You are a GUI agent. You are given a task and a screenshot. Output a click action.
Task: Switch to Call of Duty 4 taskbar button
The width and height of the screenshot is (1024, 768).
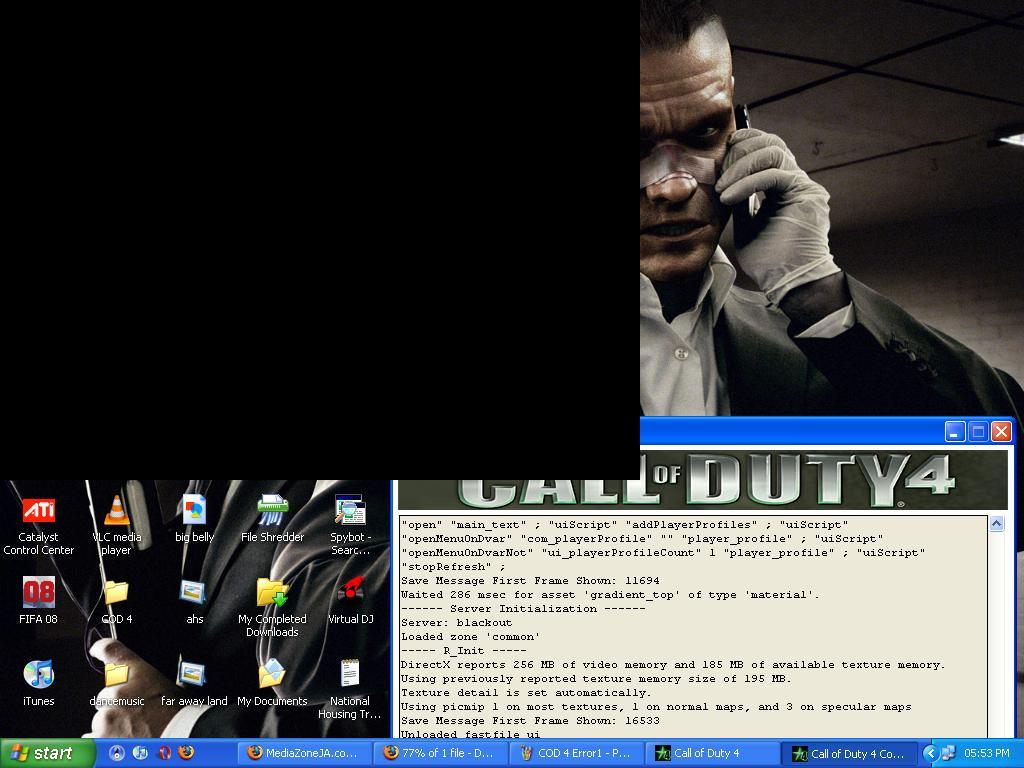[713, 753]
